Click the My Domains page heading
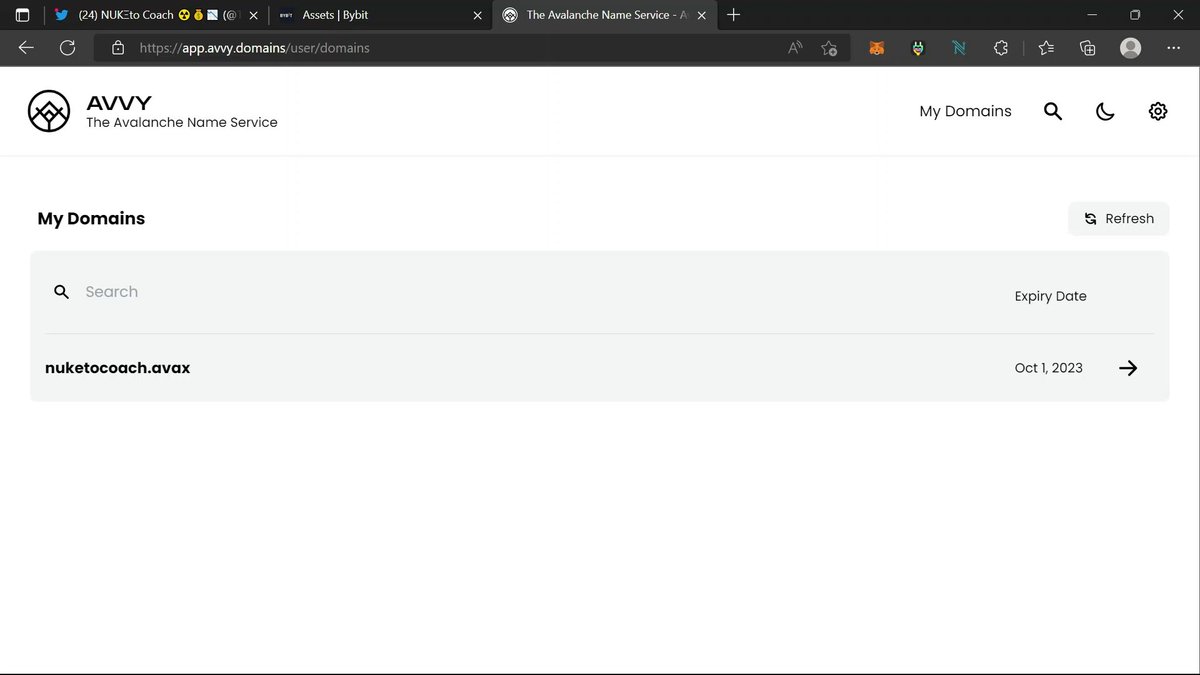 [x=91, y=218]
